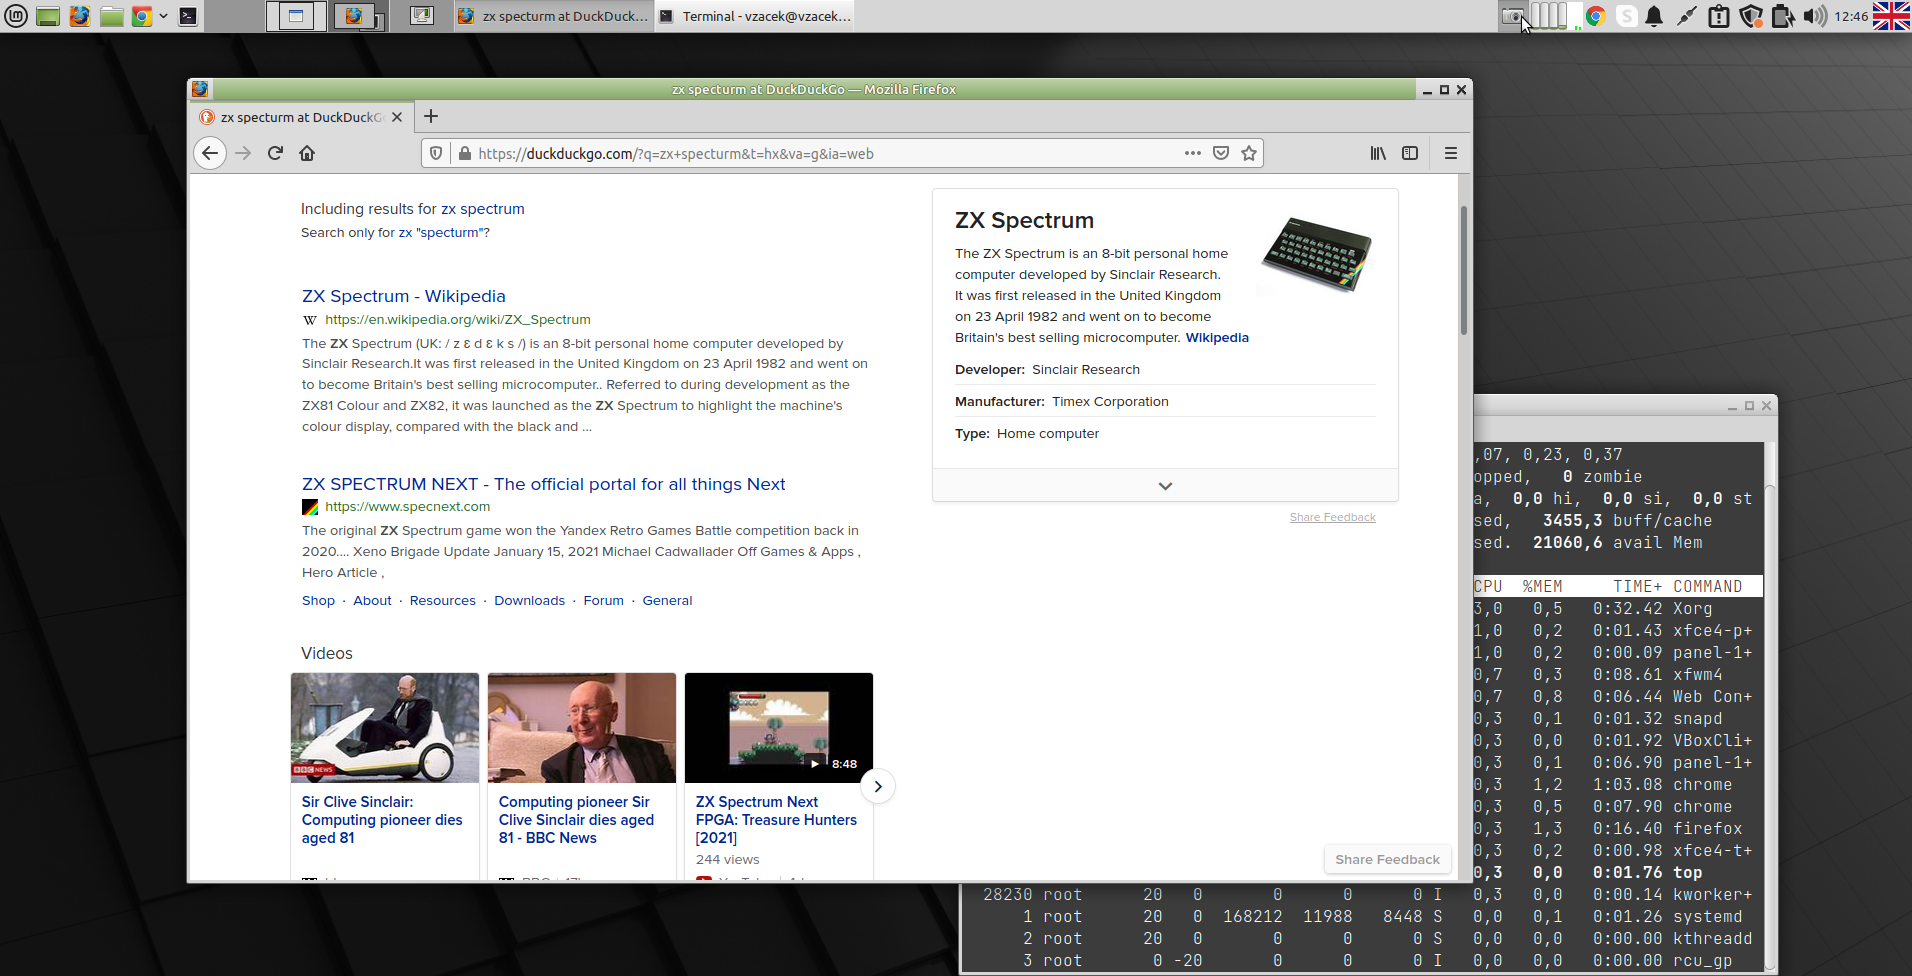Show next videos with carousel arrow
The image size is (1912, 976).
click(877, 786)
